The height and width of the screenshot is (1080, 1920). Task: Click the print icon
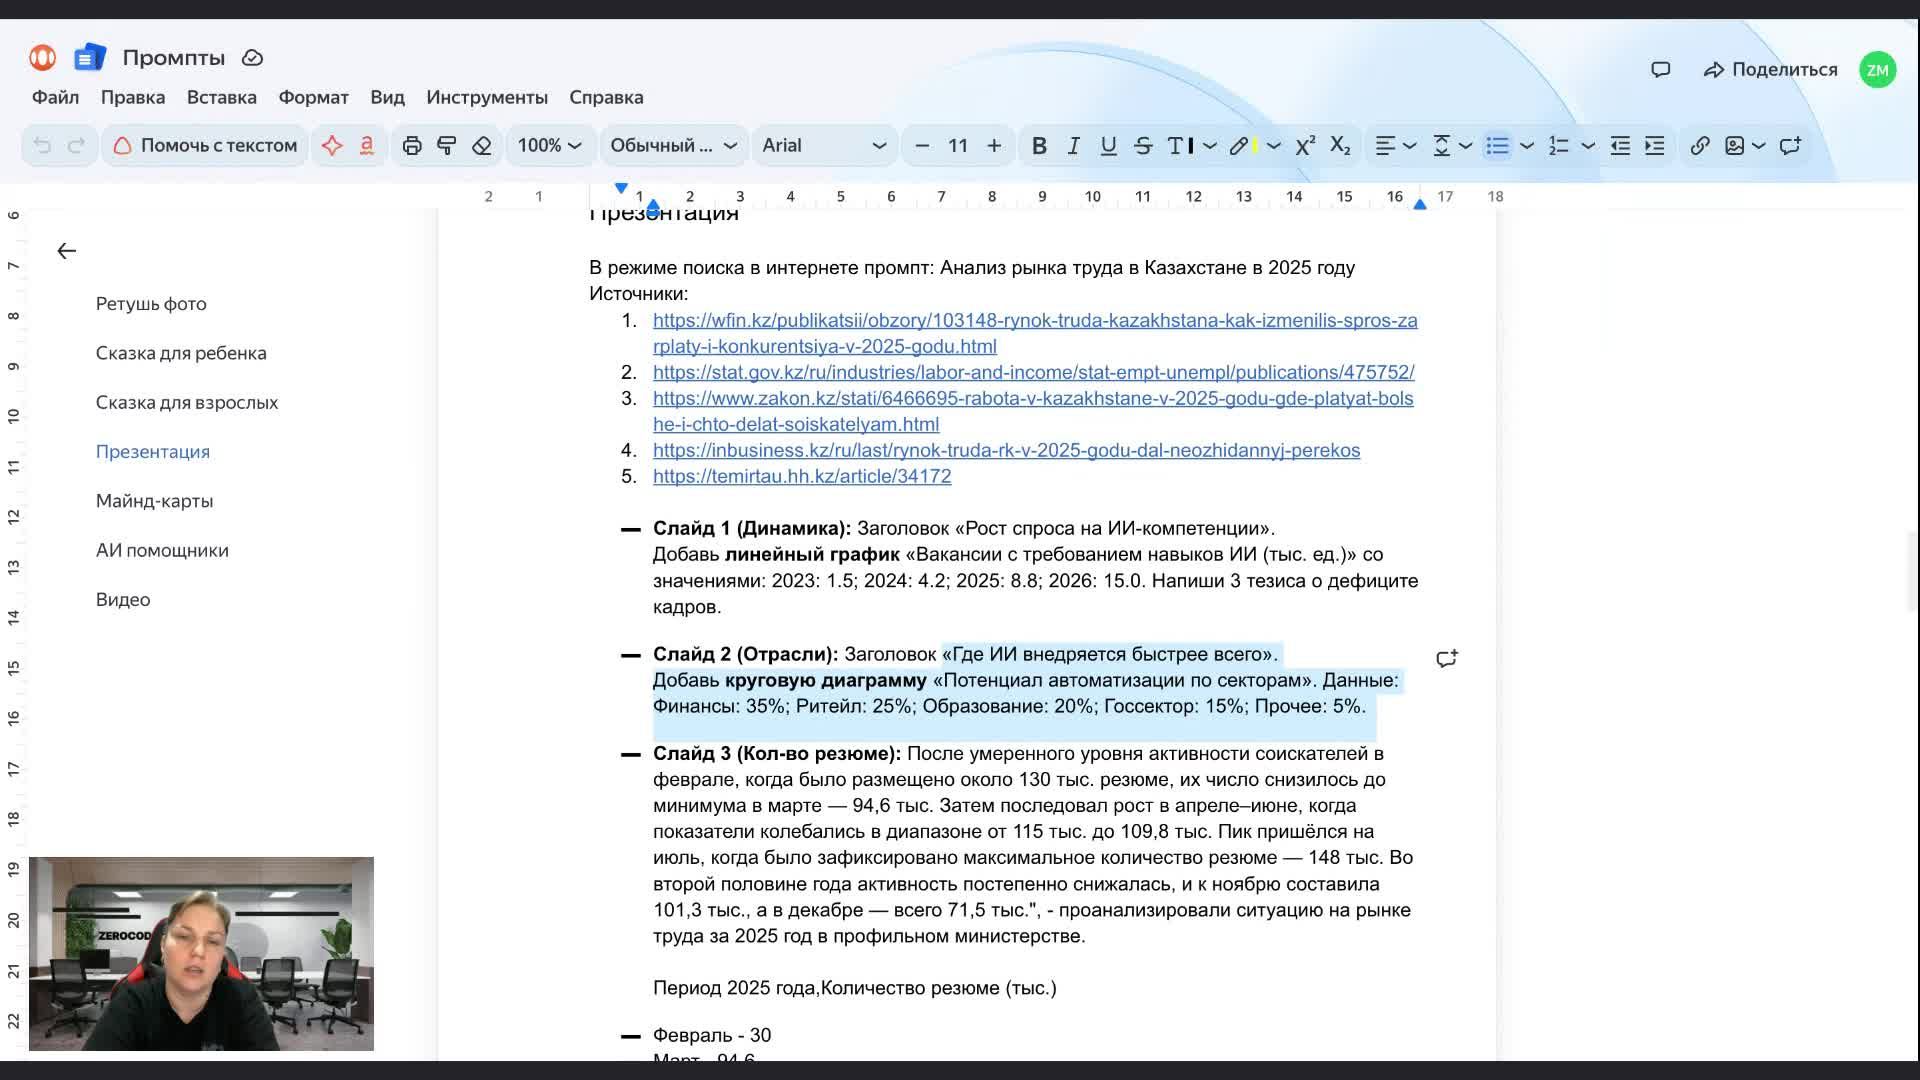[x=411, y=146]
